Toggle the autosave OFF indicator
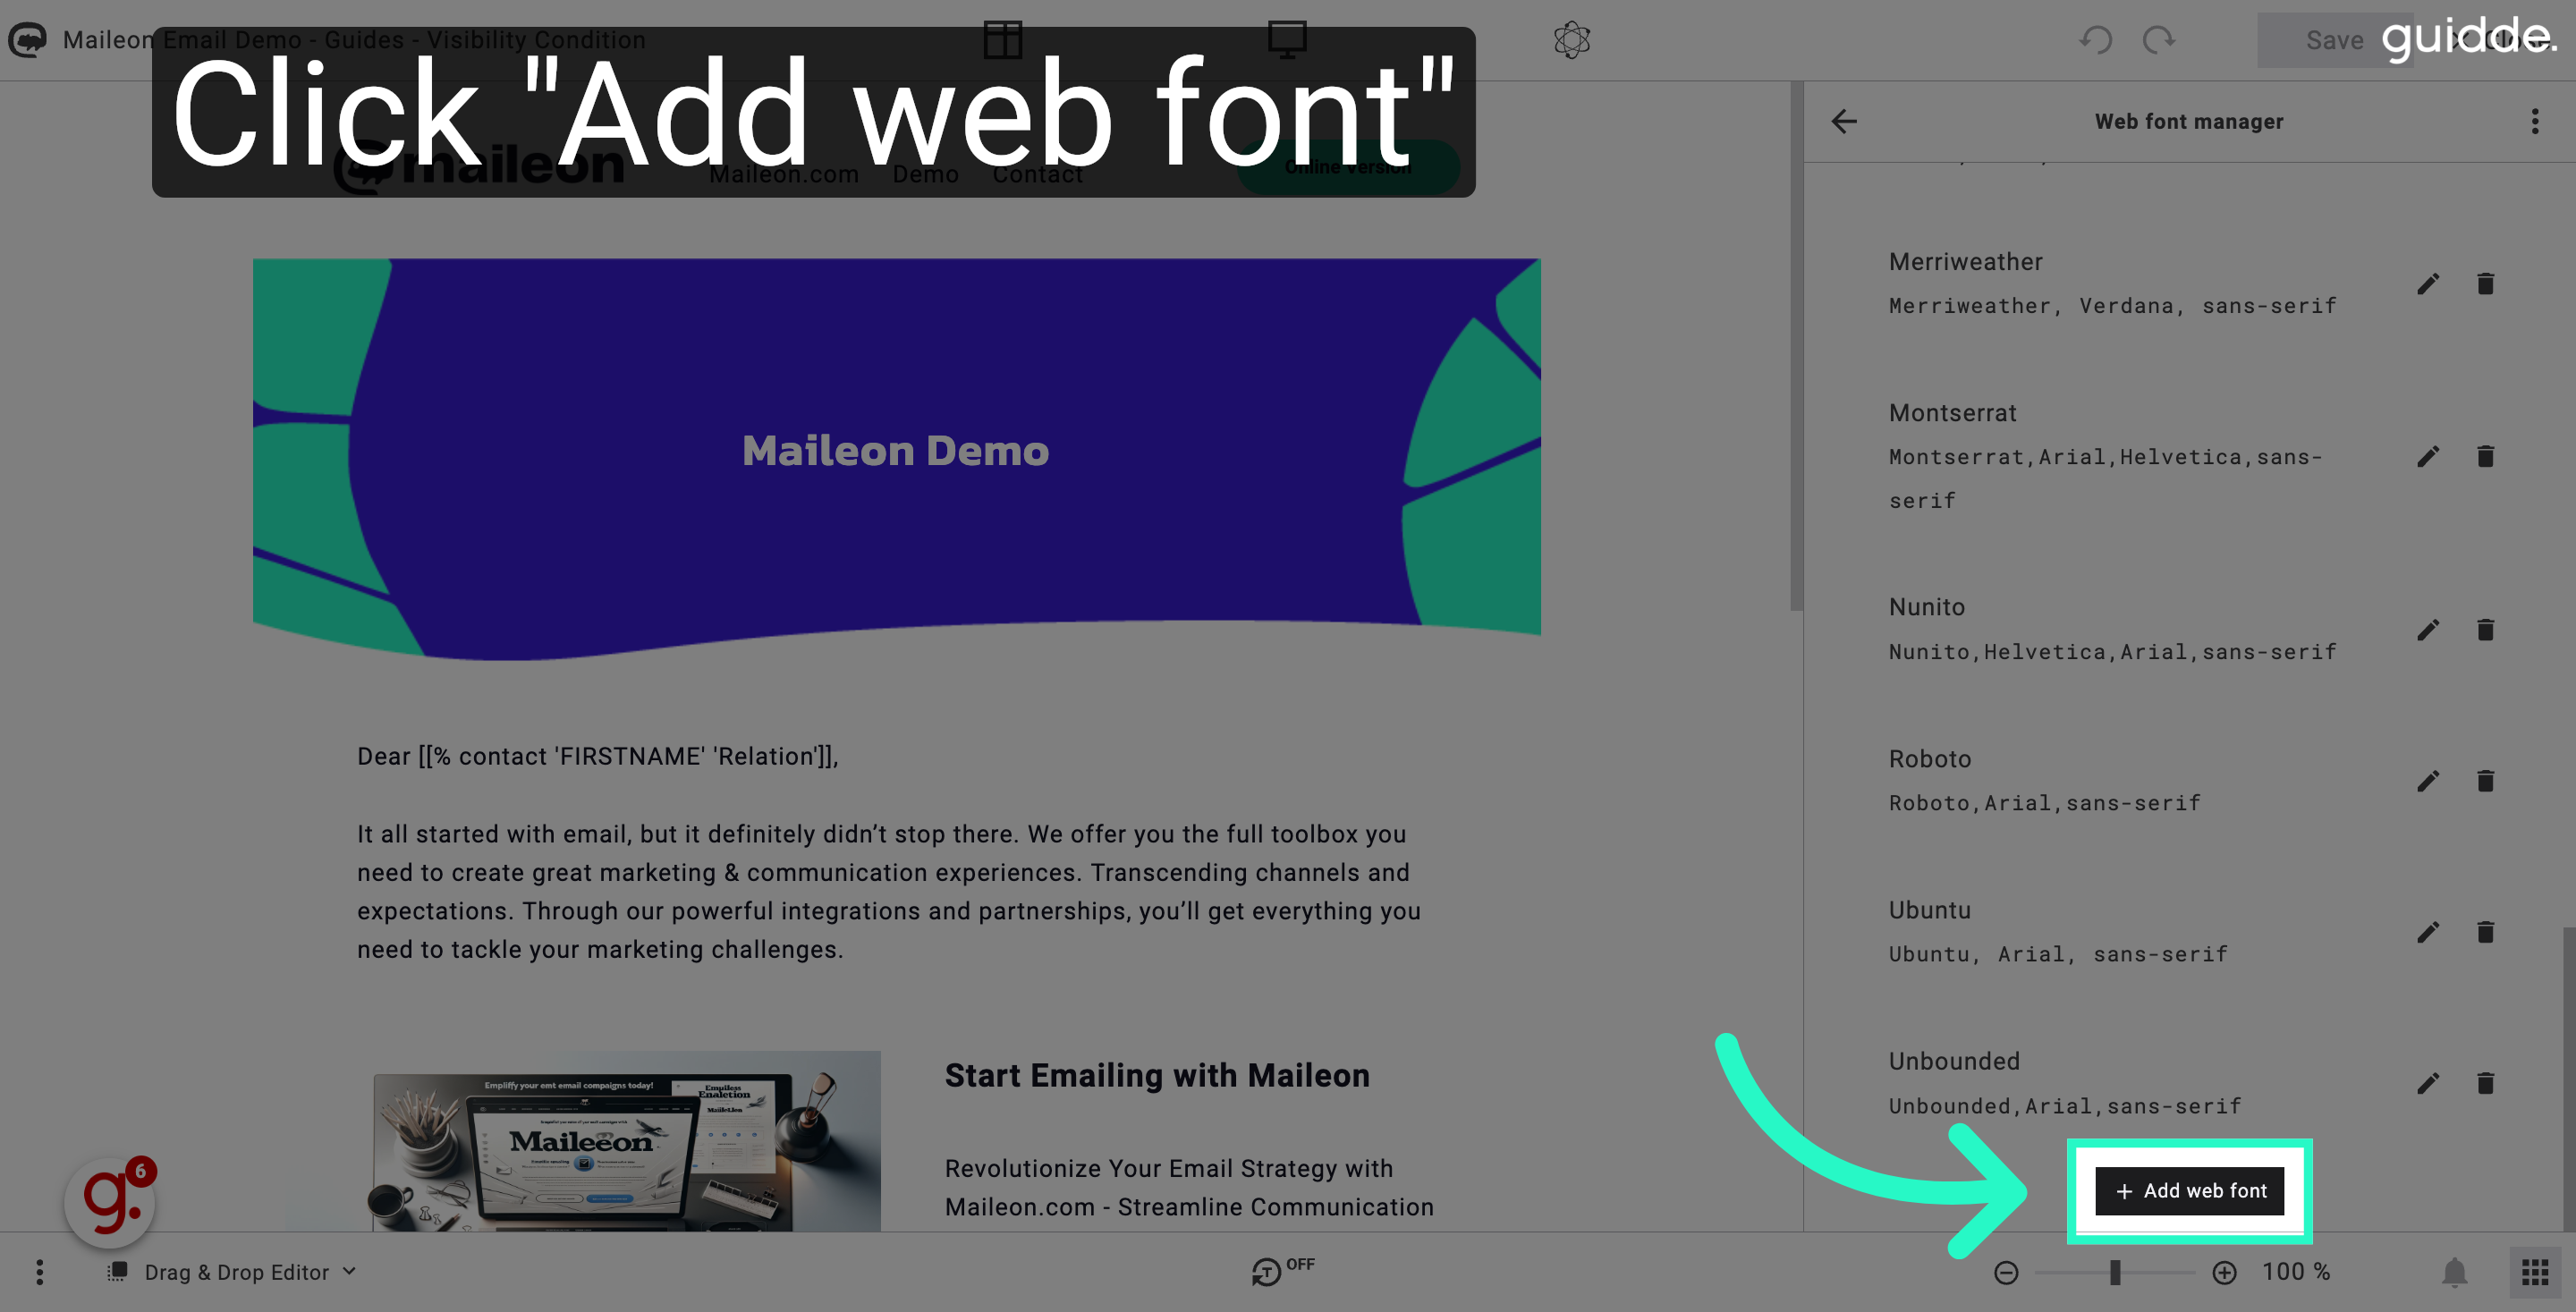Image resolution: width=2576 pixels, height=1312 pixels. [x=1283, y=1270]
